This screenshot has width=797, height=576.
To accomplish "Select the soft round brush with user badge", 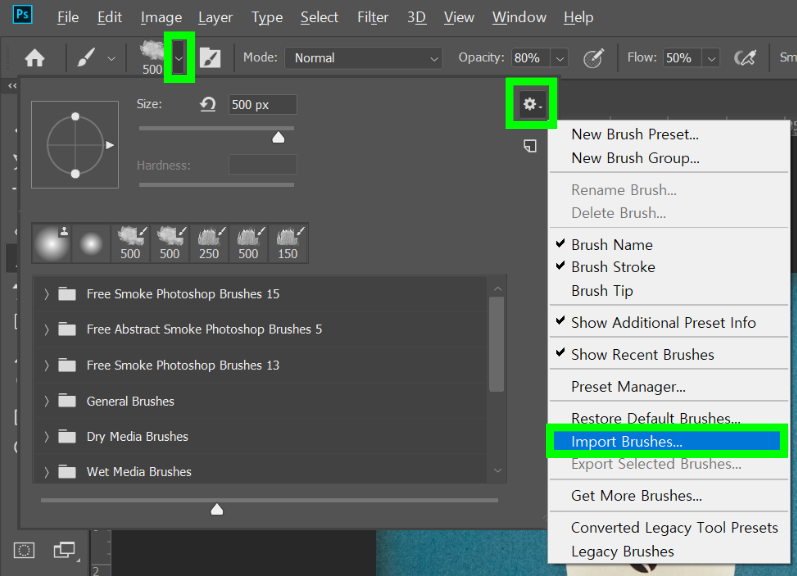I will (51, 244).
